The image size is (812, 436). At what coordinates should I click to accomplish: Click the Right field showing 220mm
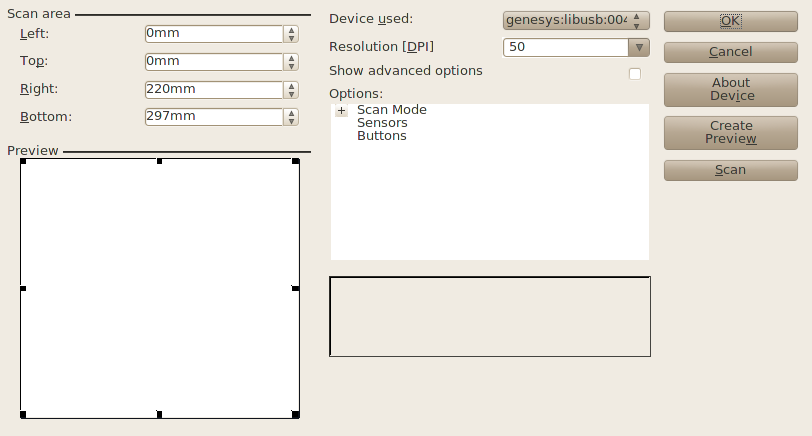pyautogui.click(x=214, y=90)
